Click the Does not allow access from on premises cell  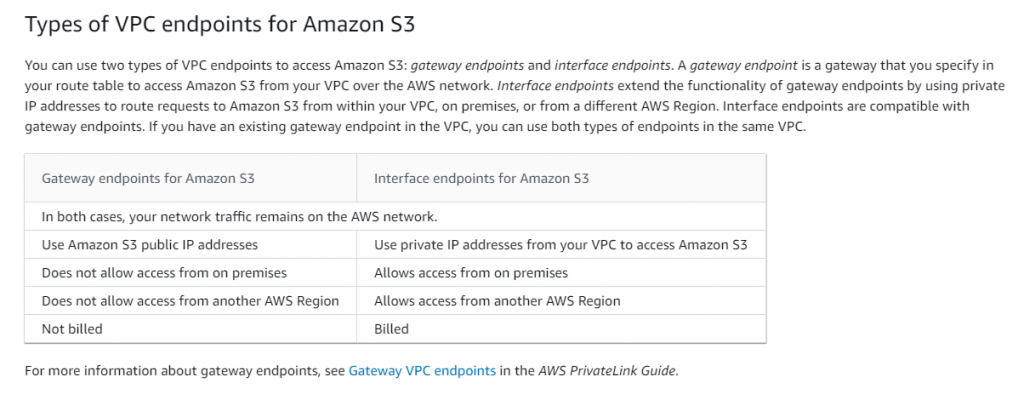pyautogui.click(x=191, y=273)
